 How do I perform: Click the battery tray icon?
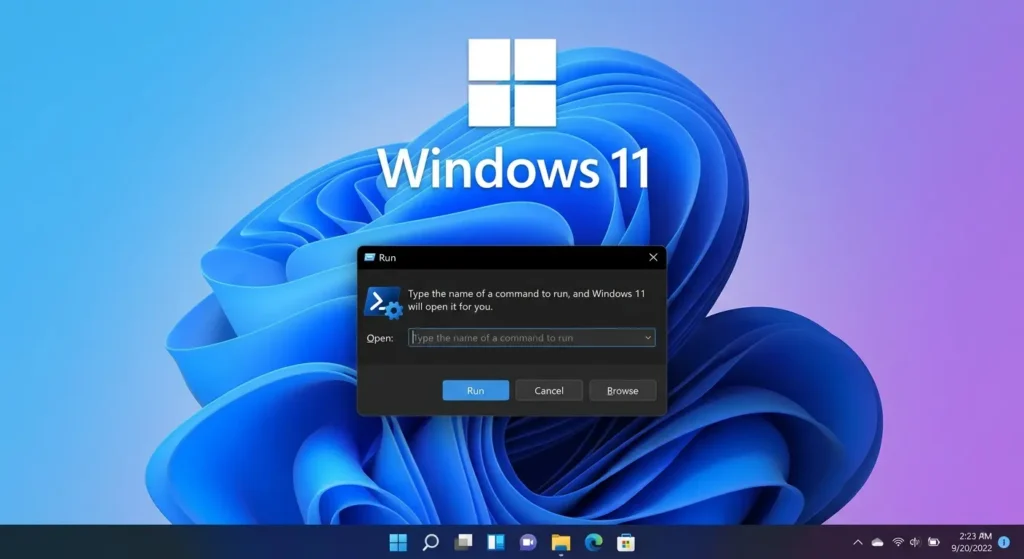click(x=934, y=542)
